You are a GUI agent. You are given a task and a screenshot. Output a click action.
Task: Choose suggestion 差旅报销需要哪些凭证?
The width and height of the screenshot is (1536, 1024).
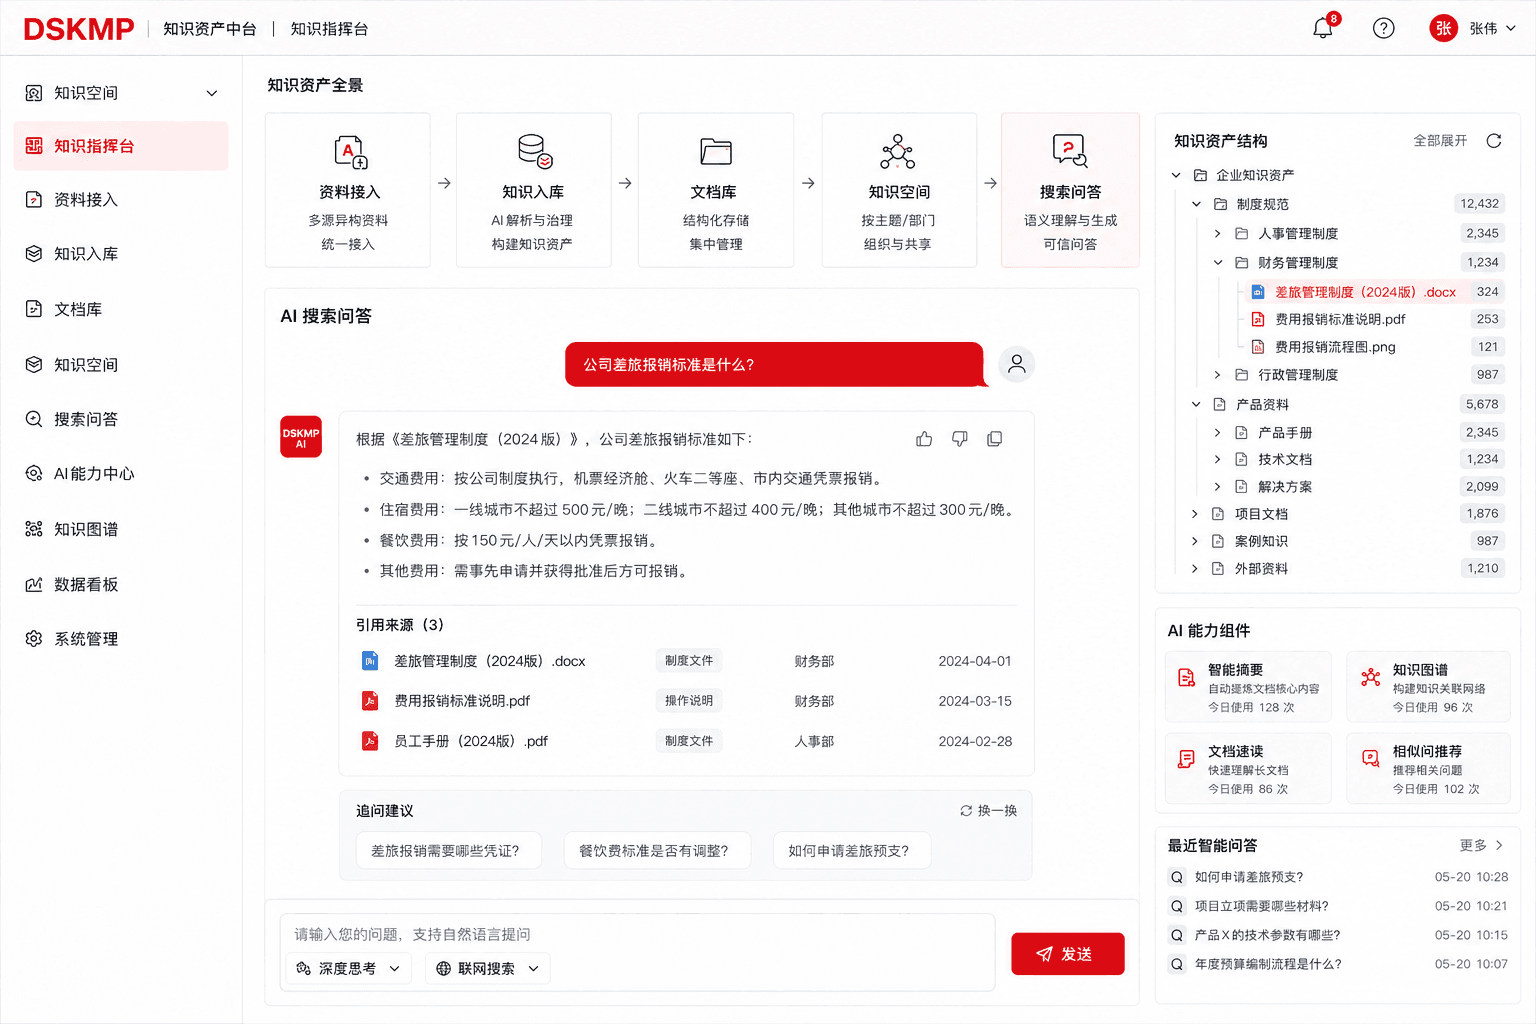(448, 850)
